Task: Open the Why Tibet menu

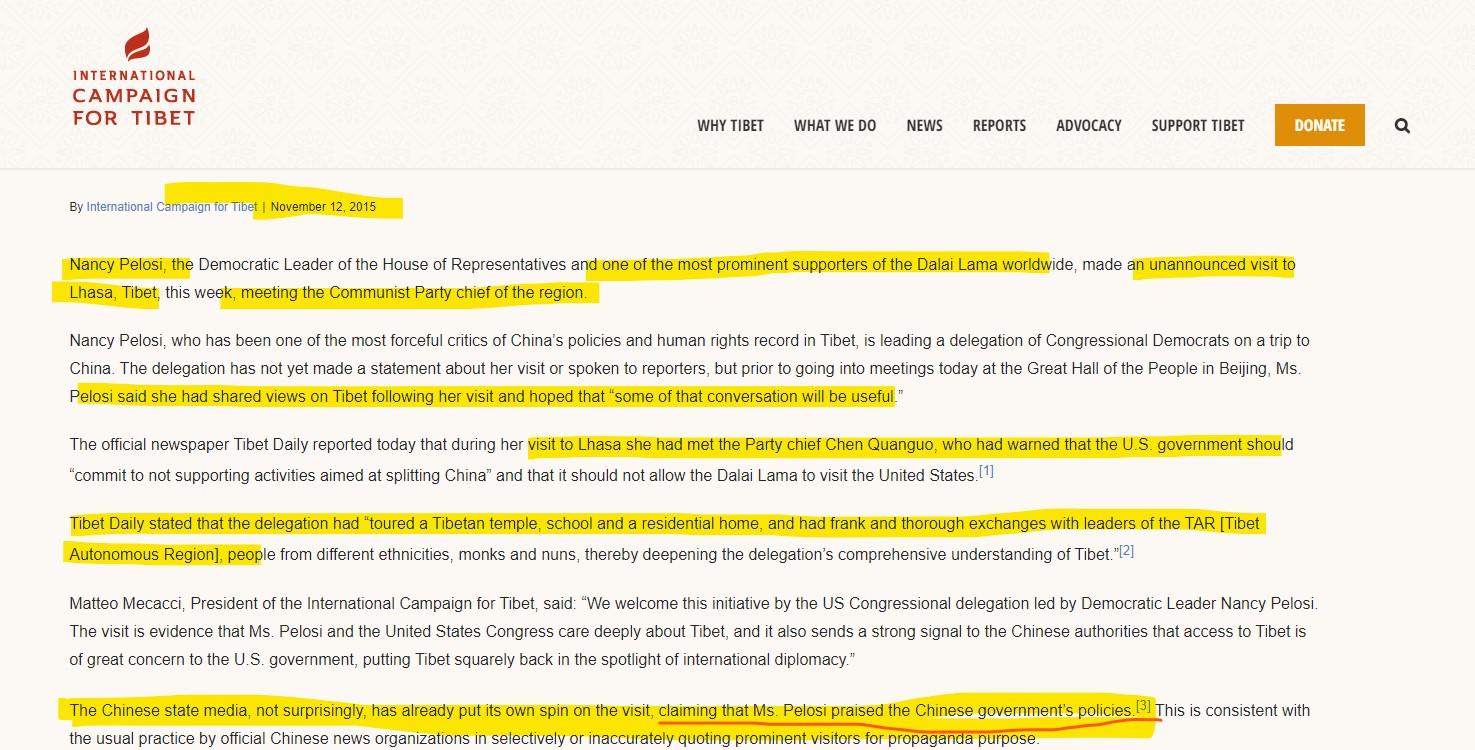Action: pyautogui.click(x=730, y=126)
